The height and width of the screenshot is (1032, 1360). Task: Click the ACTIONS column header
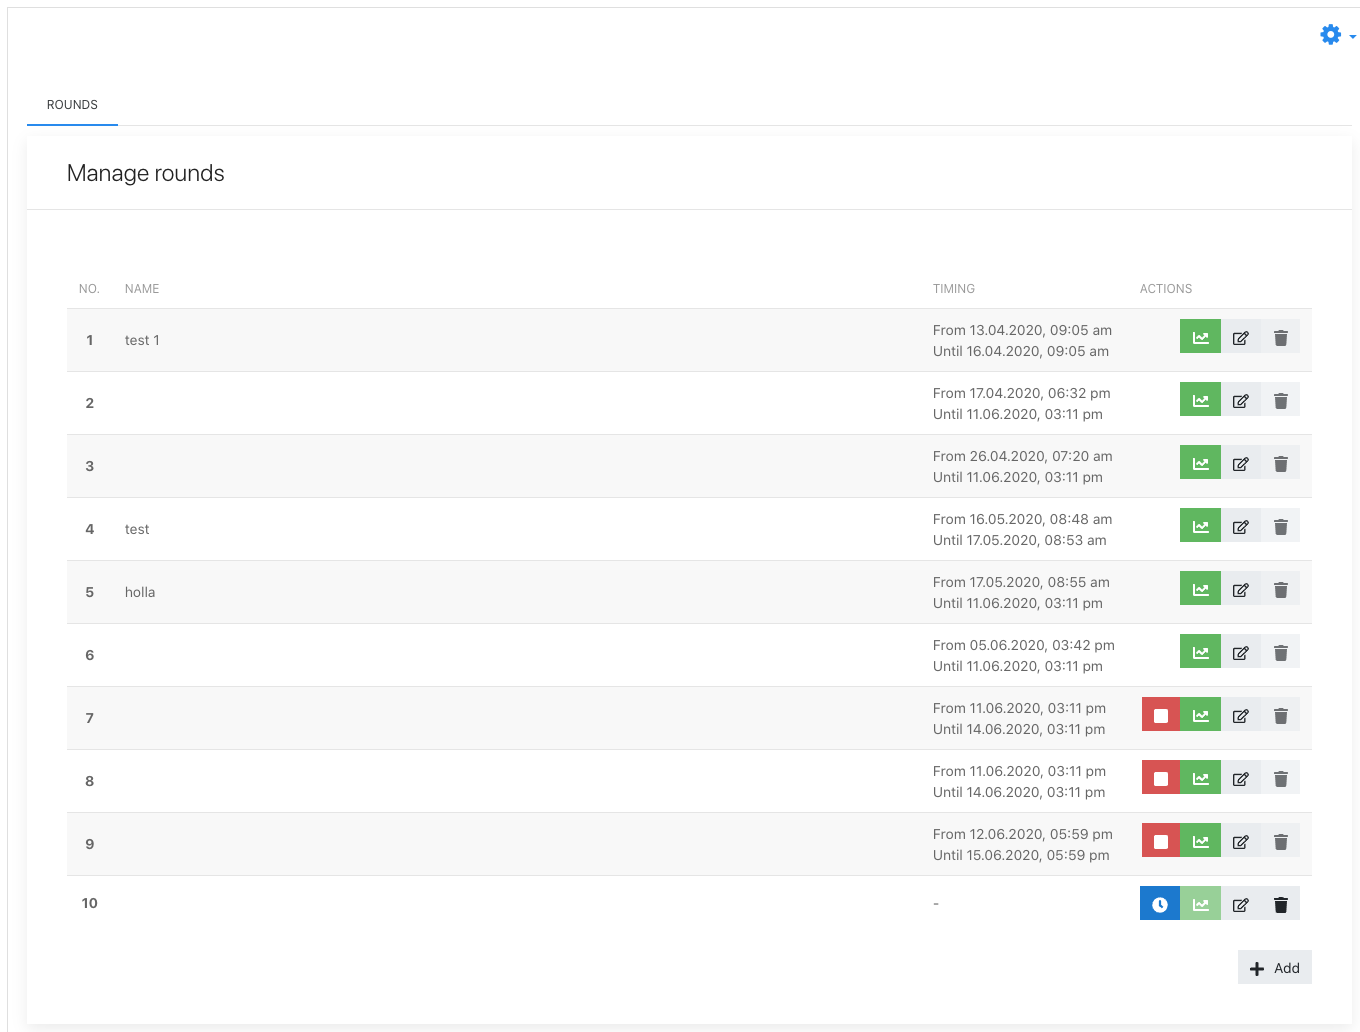[1166, 289]
